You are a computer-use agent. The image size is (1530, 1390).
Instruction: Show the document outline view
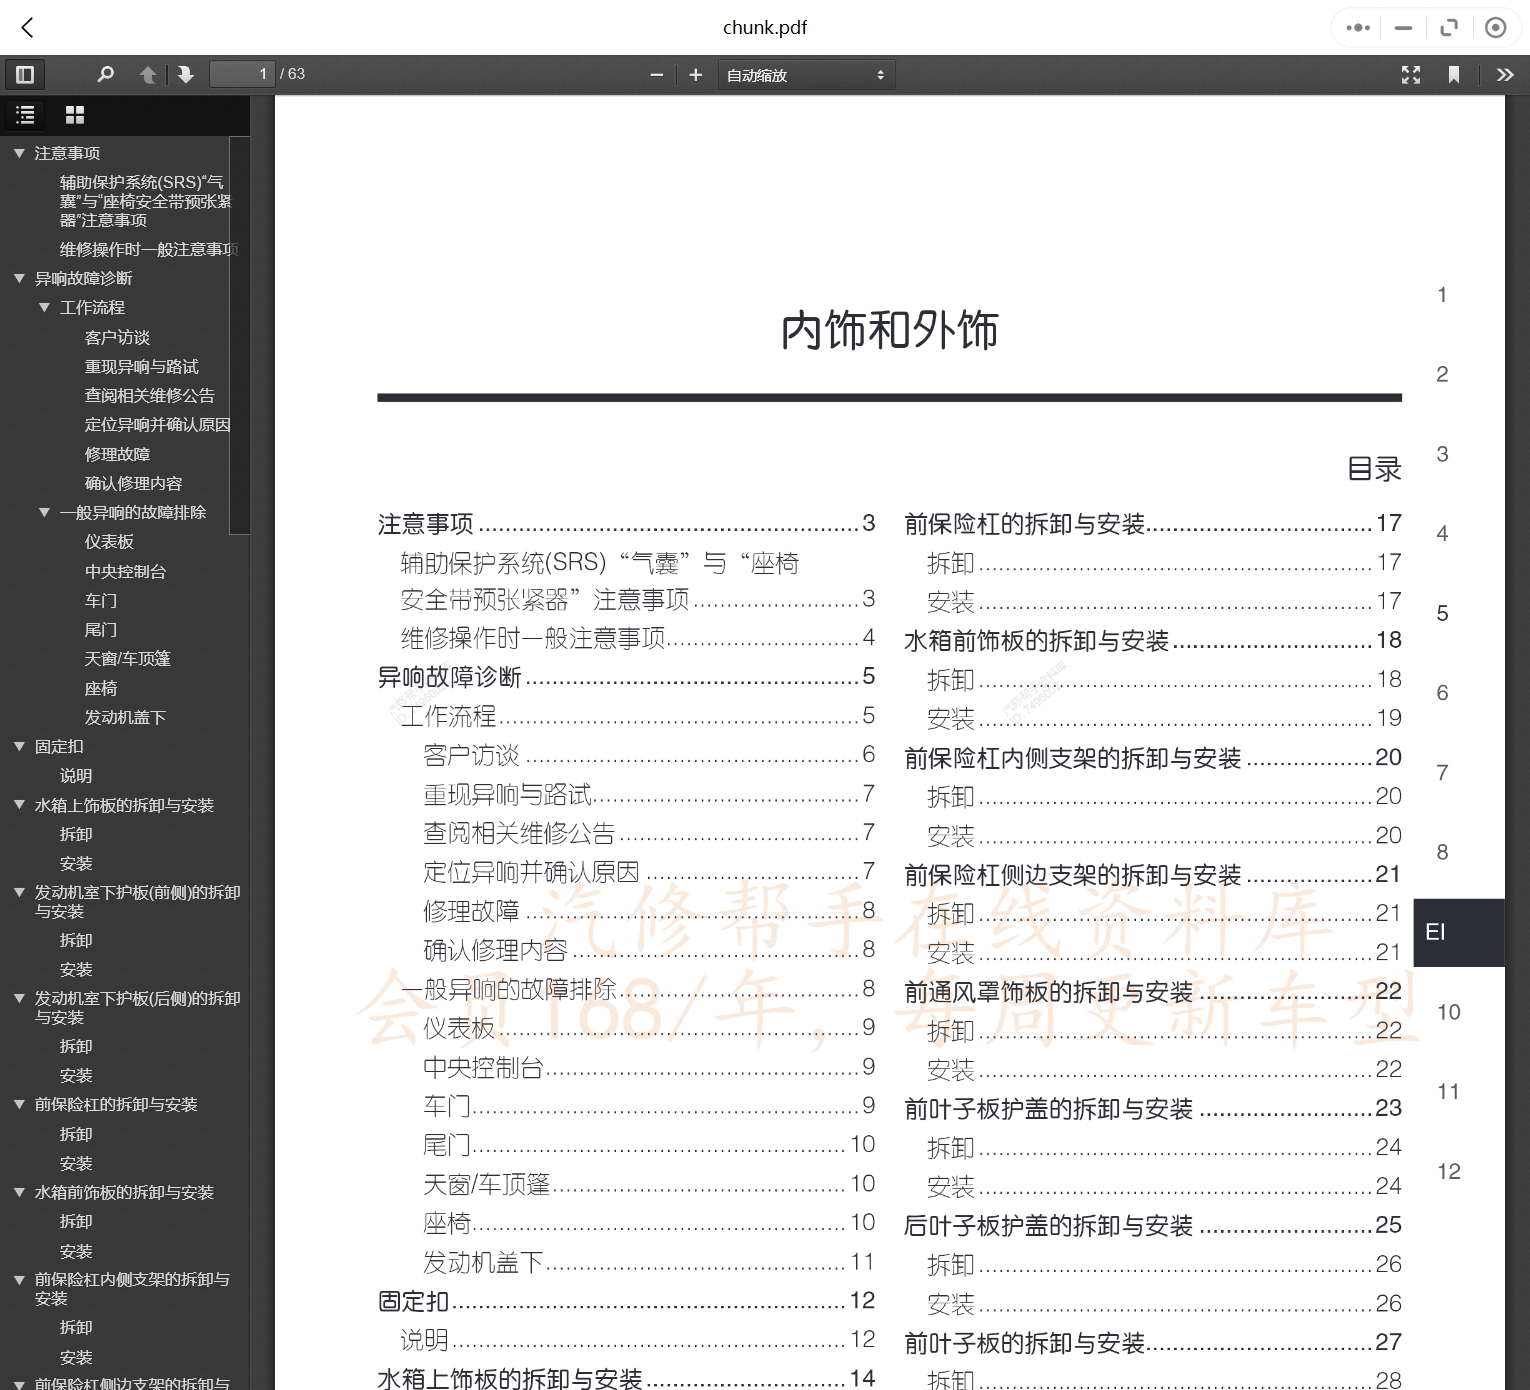pyautogui.click(x=25, y=115)
